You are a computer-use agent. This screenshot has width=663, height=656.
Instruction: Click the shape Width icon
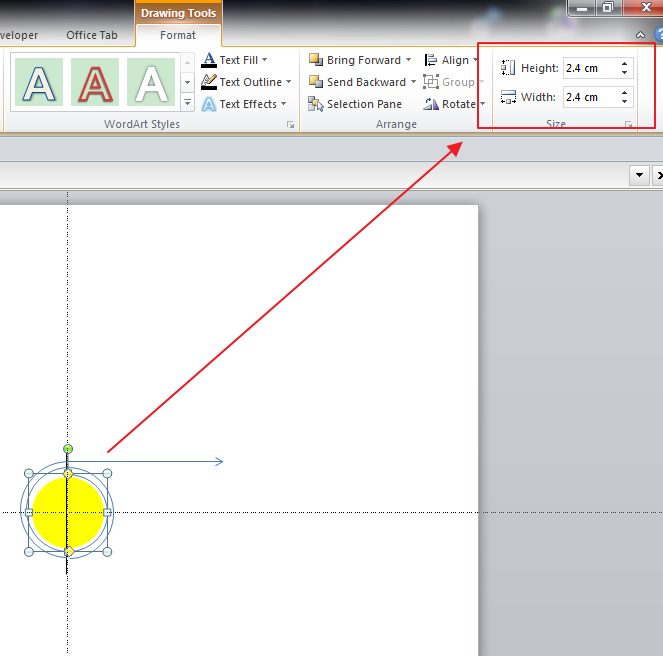(508, 97)
